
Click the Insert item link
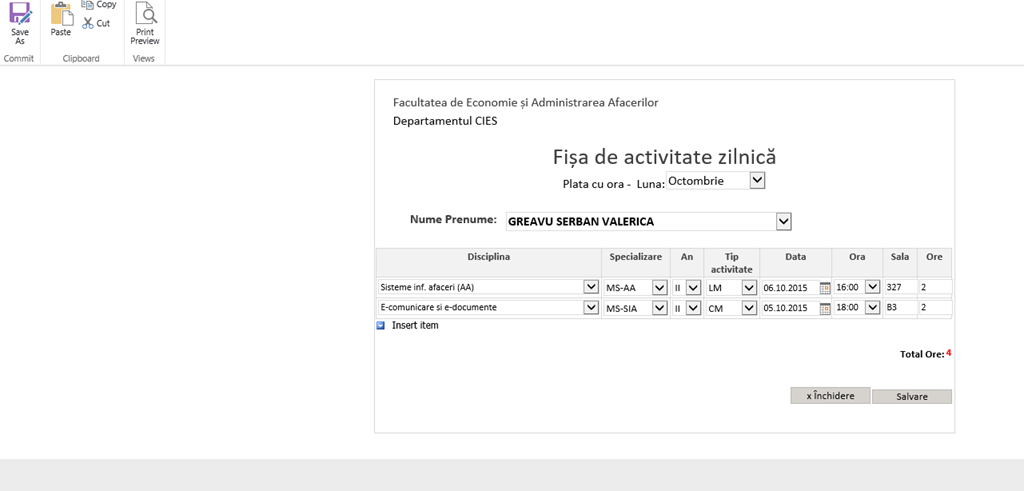click(415, 325)
